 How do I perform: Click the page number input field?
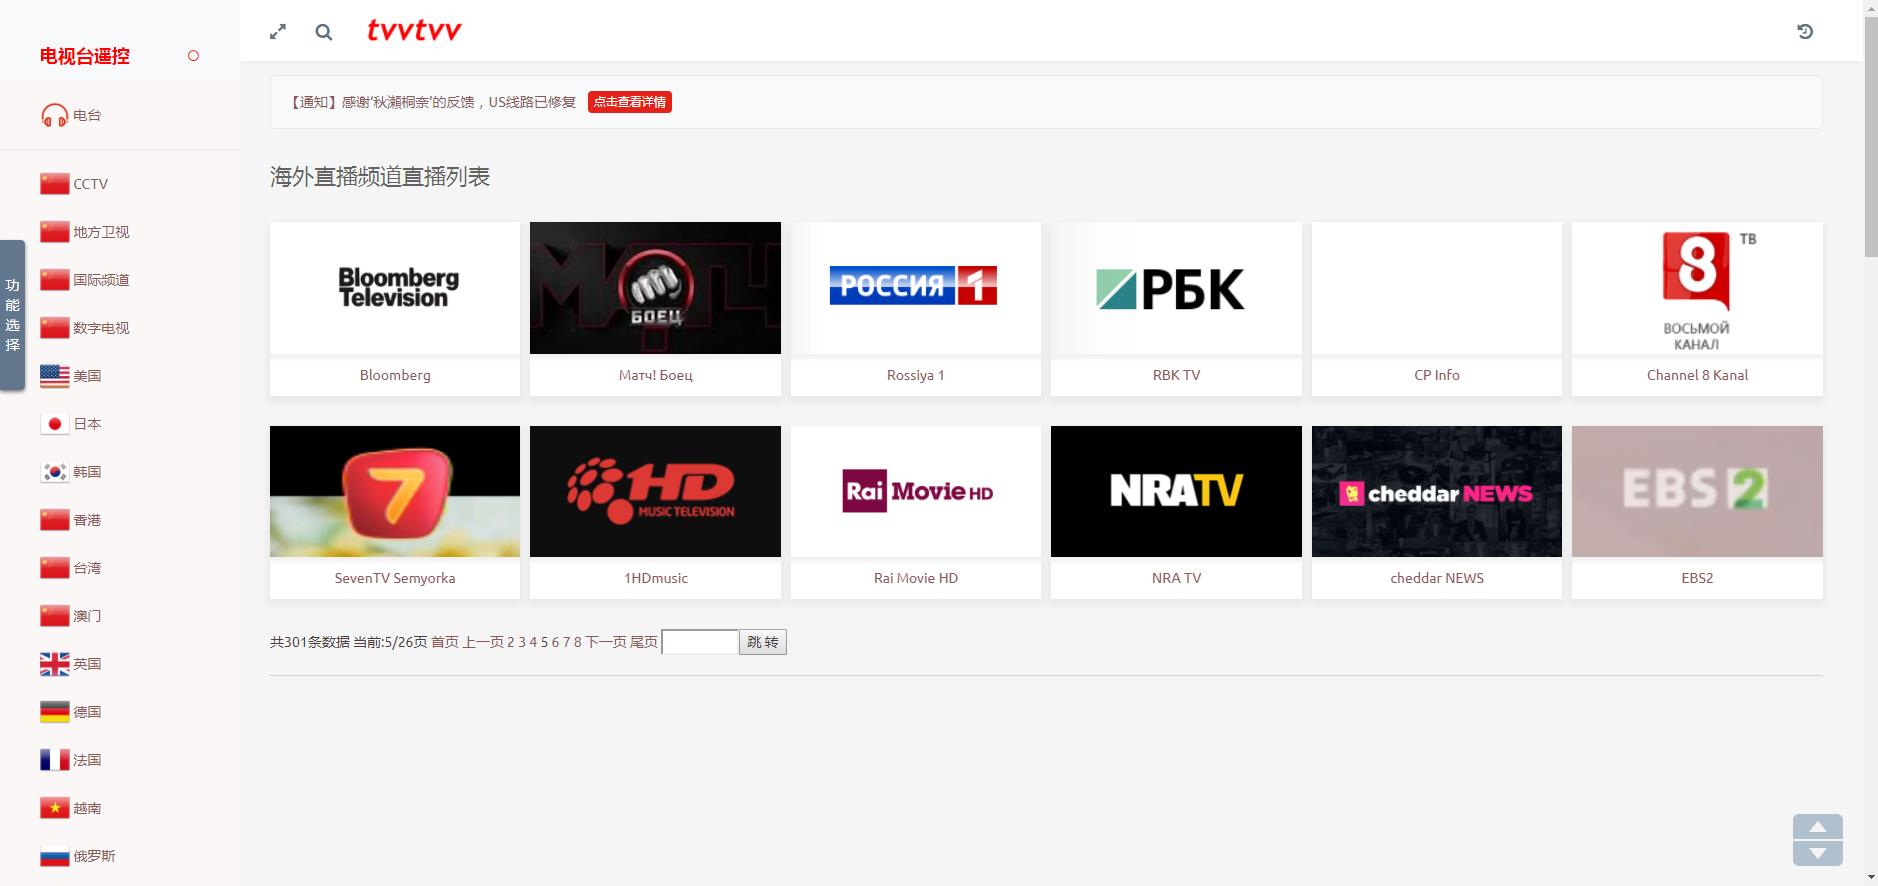coord(700,642)
